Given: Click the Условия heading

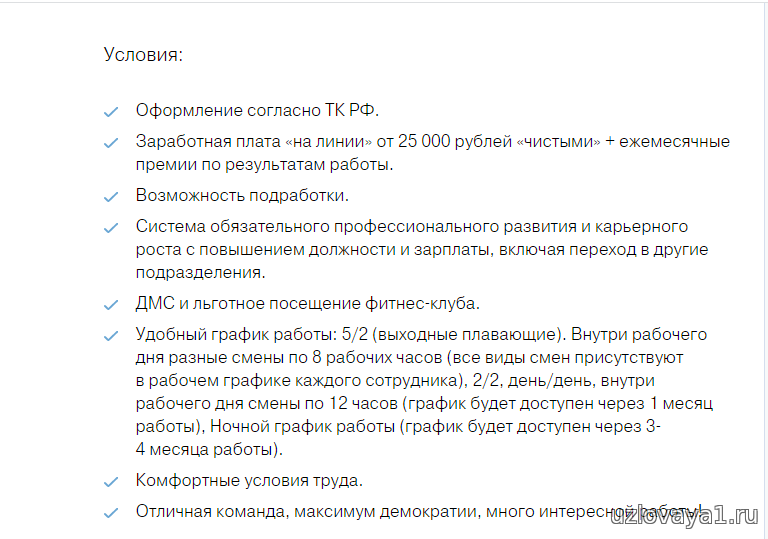Looking at the screenshot, I should pos(143,54).
